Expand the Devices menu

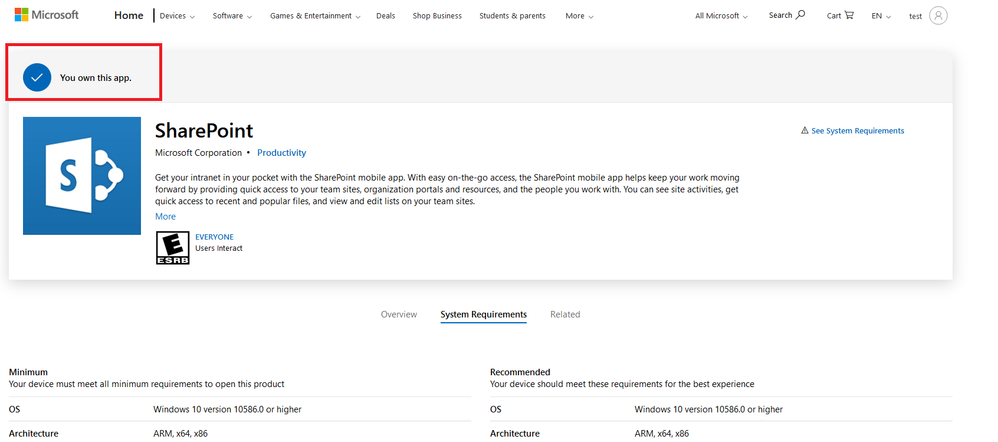178,16
